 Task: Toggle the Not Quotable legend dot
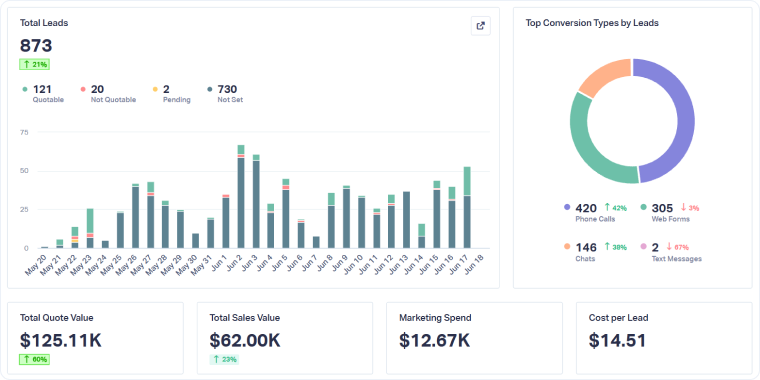pos(83,89)
